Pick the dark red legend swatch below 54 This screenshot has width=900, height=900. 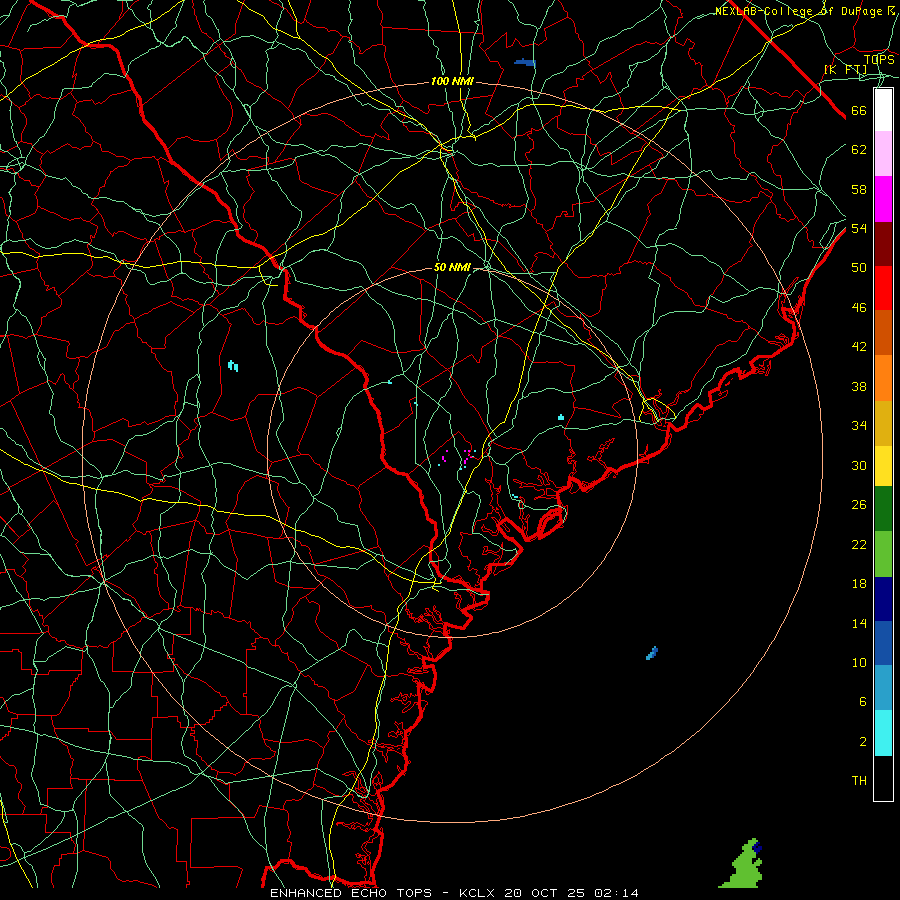pyautogui.click(x=883, y=244)
